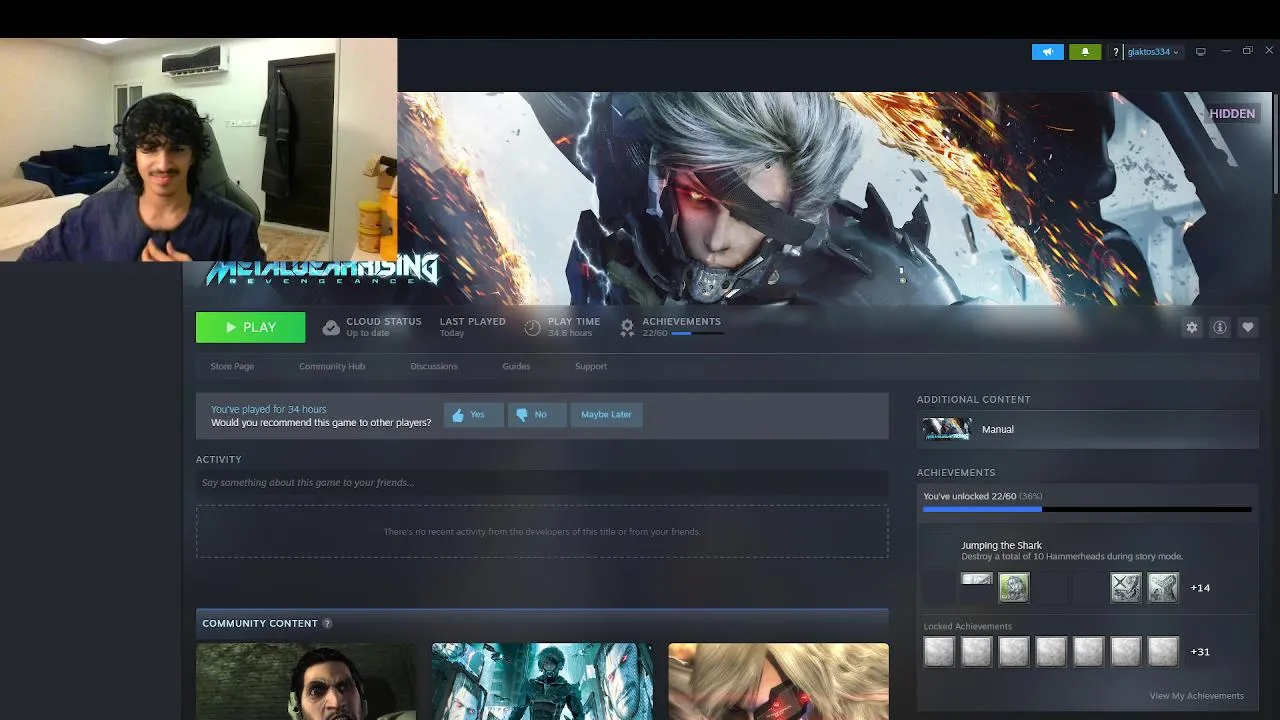Screen dimensions: 1280x720
Task: Click the COMMUNITY CONTENT heading
Action: click(260, 623)
